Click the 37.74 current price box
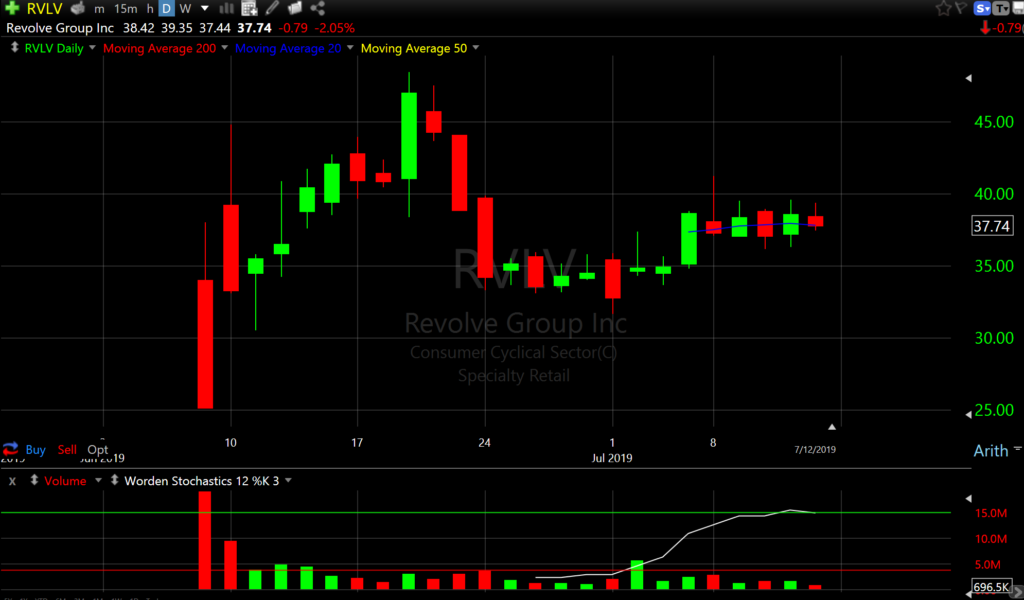The height and width of the screenshot is (600, 1024). [x=992, y=226]
